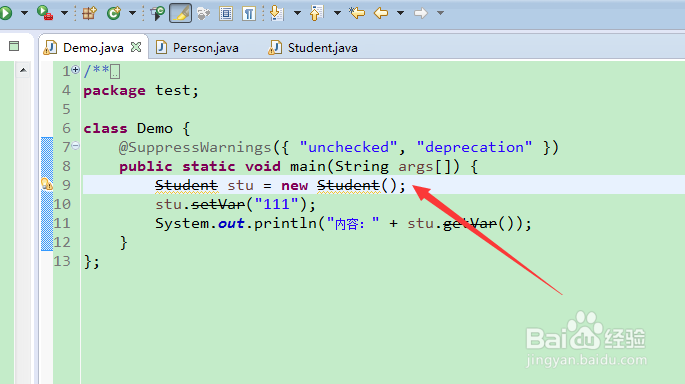Click the text 'package test;'
This screenshot has width=685, height=384.
[x=141, y=90]
